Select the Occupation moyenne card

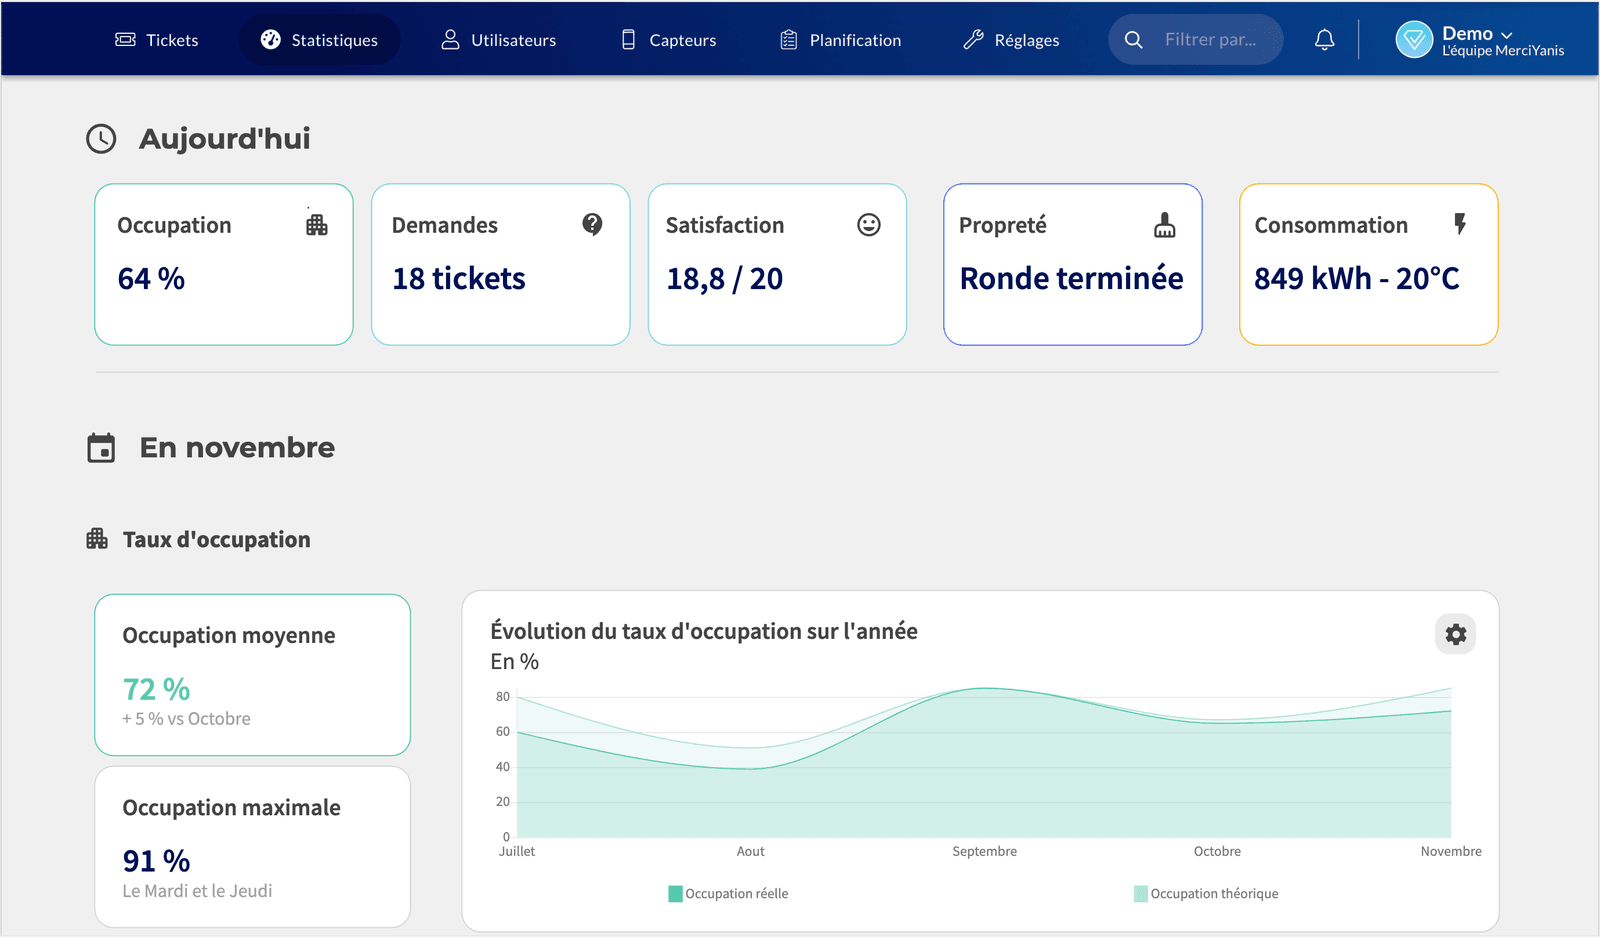tap(253, 675)
